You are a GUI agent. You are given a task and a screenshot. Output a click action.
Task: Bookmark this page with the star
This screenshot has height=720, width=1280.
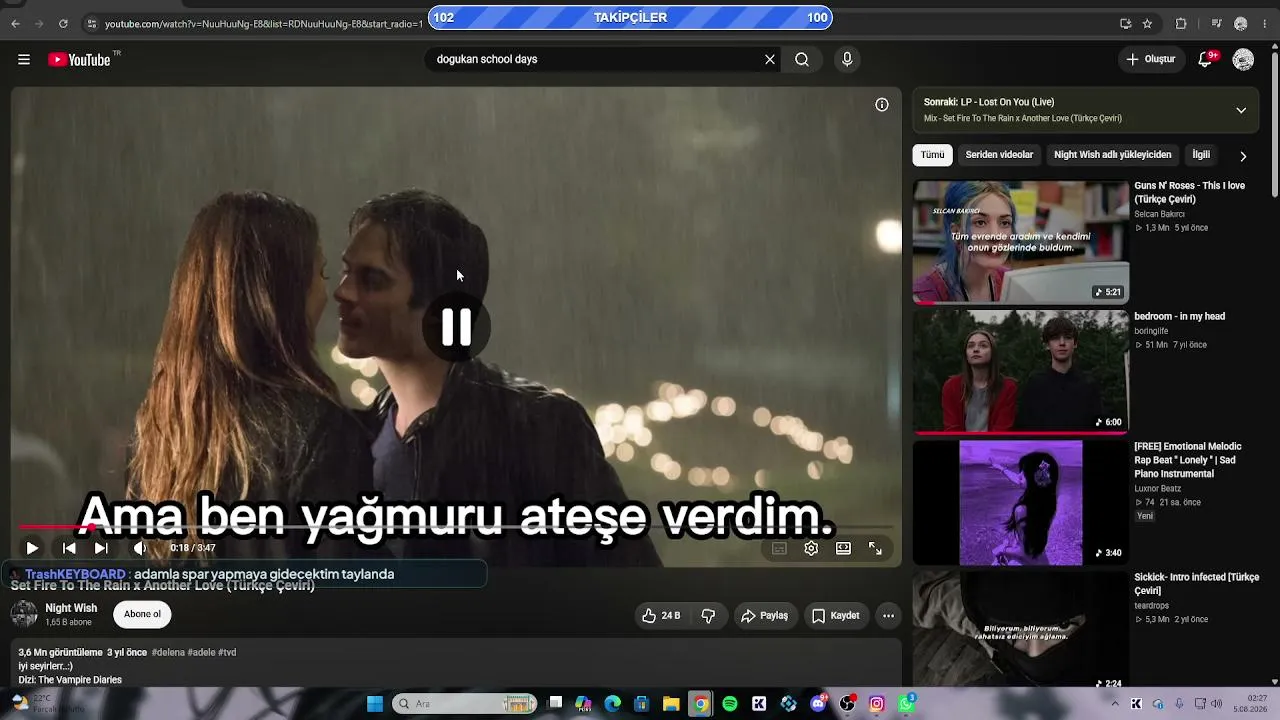tap(1147, 23)
